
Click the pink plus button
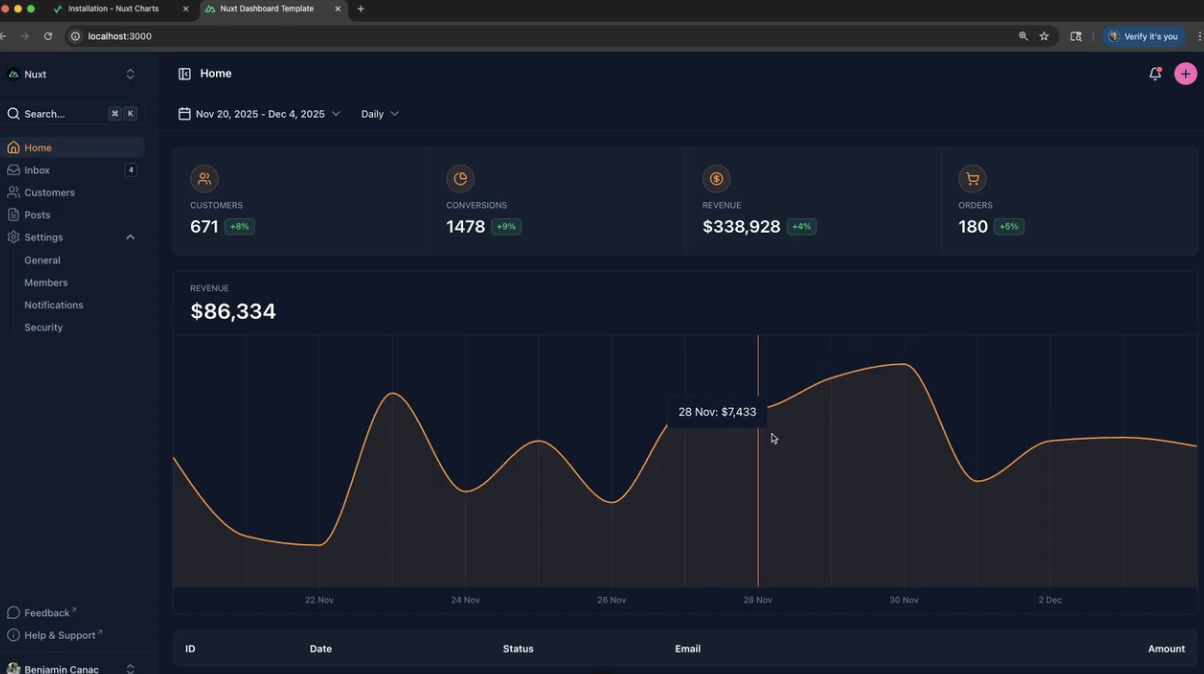1185,74
